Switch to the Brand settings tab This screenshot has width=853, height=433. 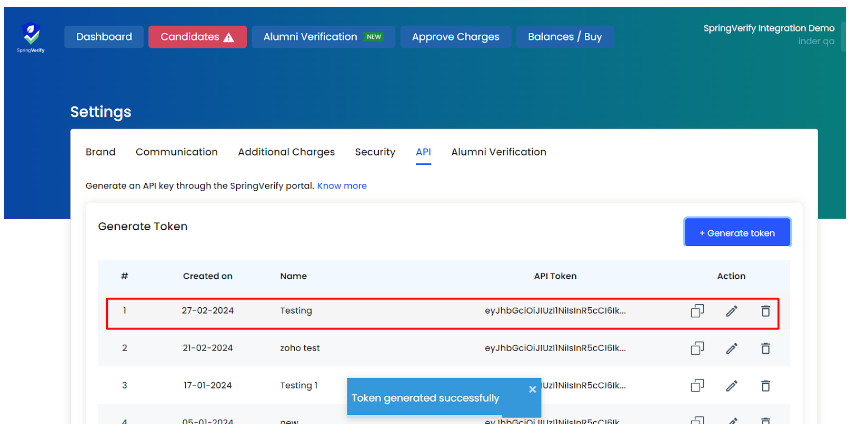click(x=101, y=152)
